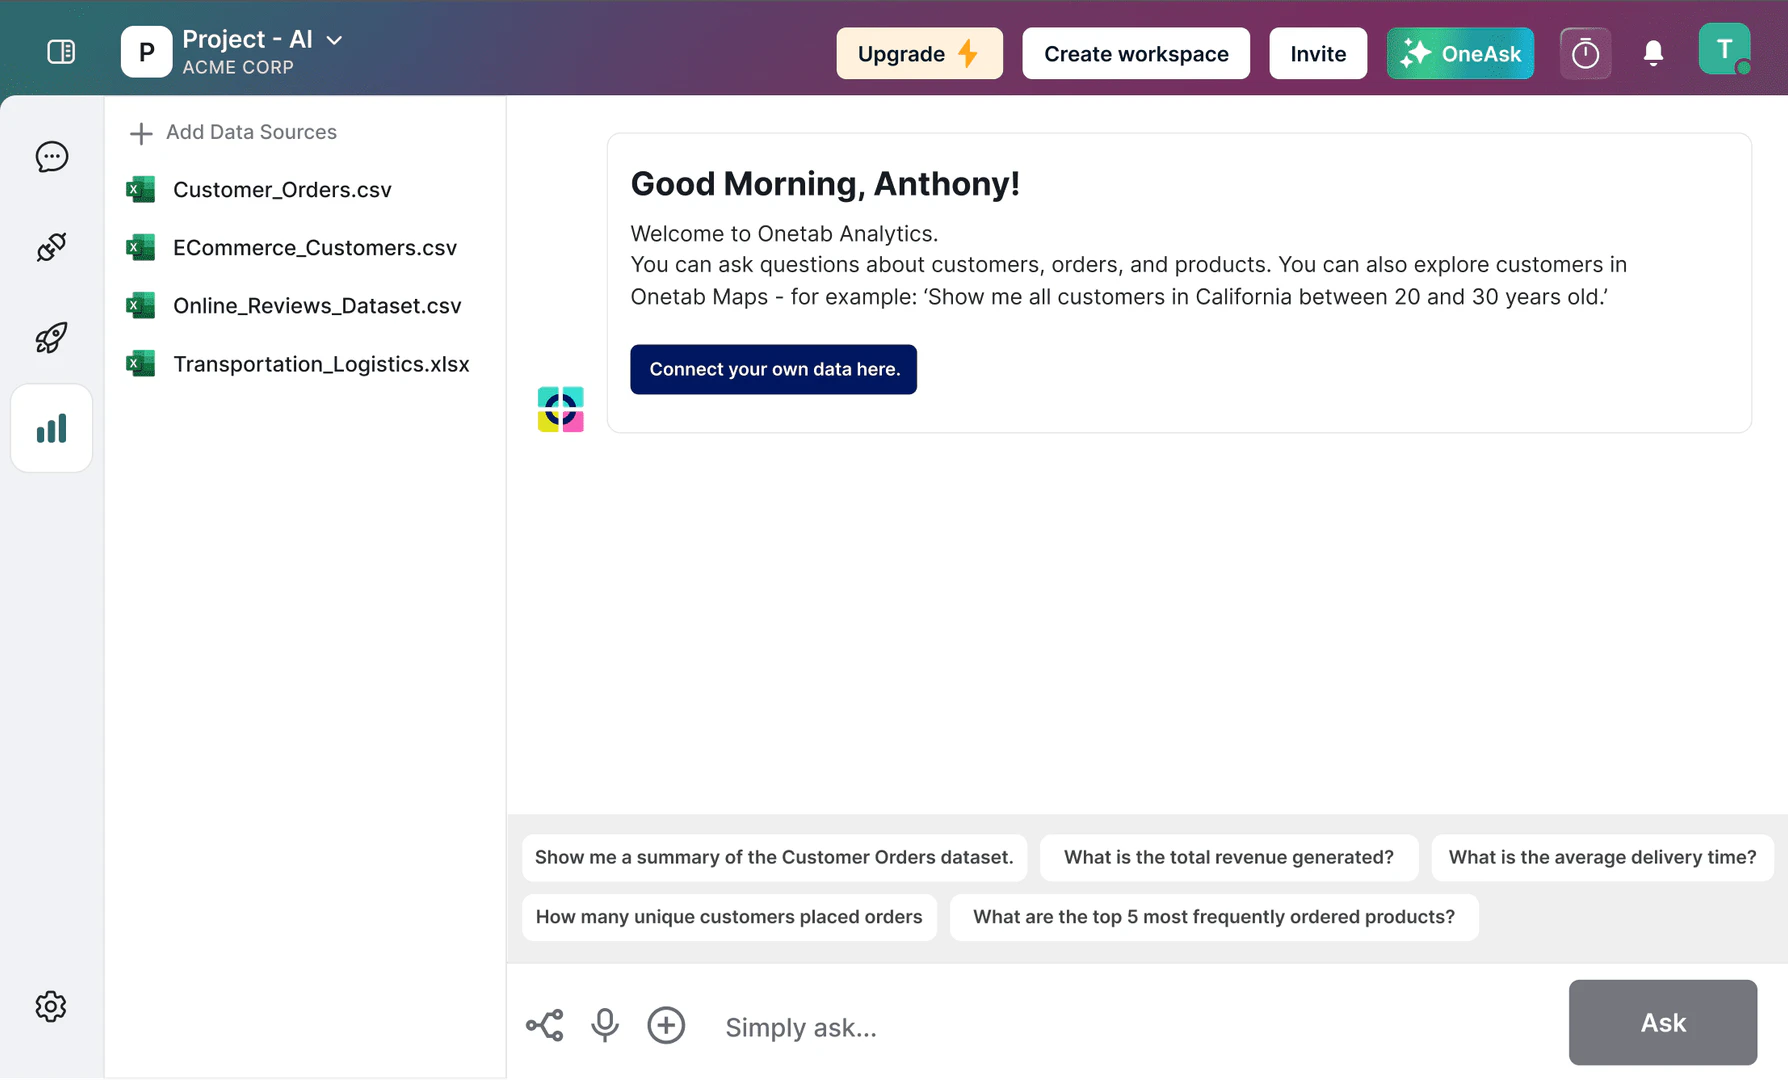1788x1080 pixels.
Task: Open the analytics bar chart panel
Action: tap(51, 428)
